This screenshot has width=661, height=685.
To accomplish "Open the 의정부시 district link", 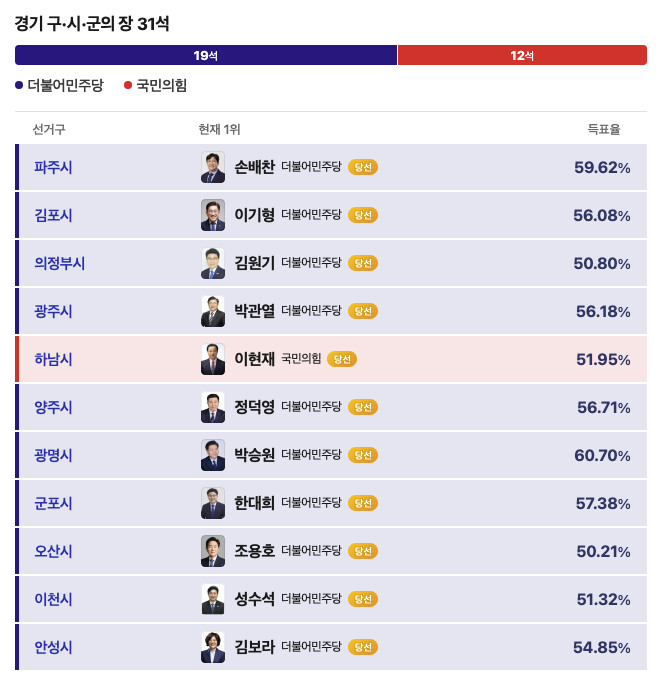I will pyautogui.click(x=59, y=263).
